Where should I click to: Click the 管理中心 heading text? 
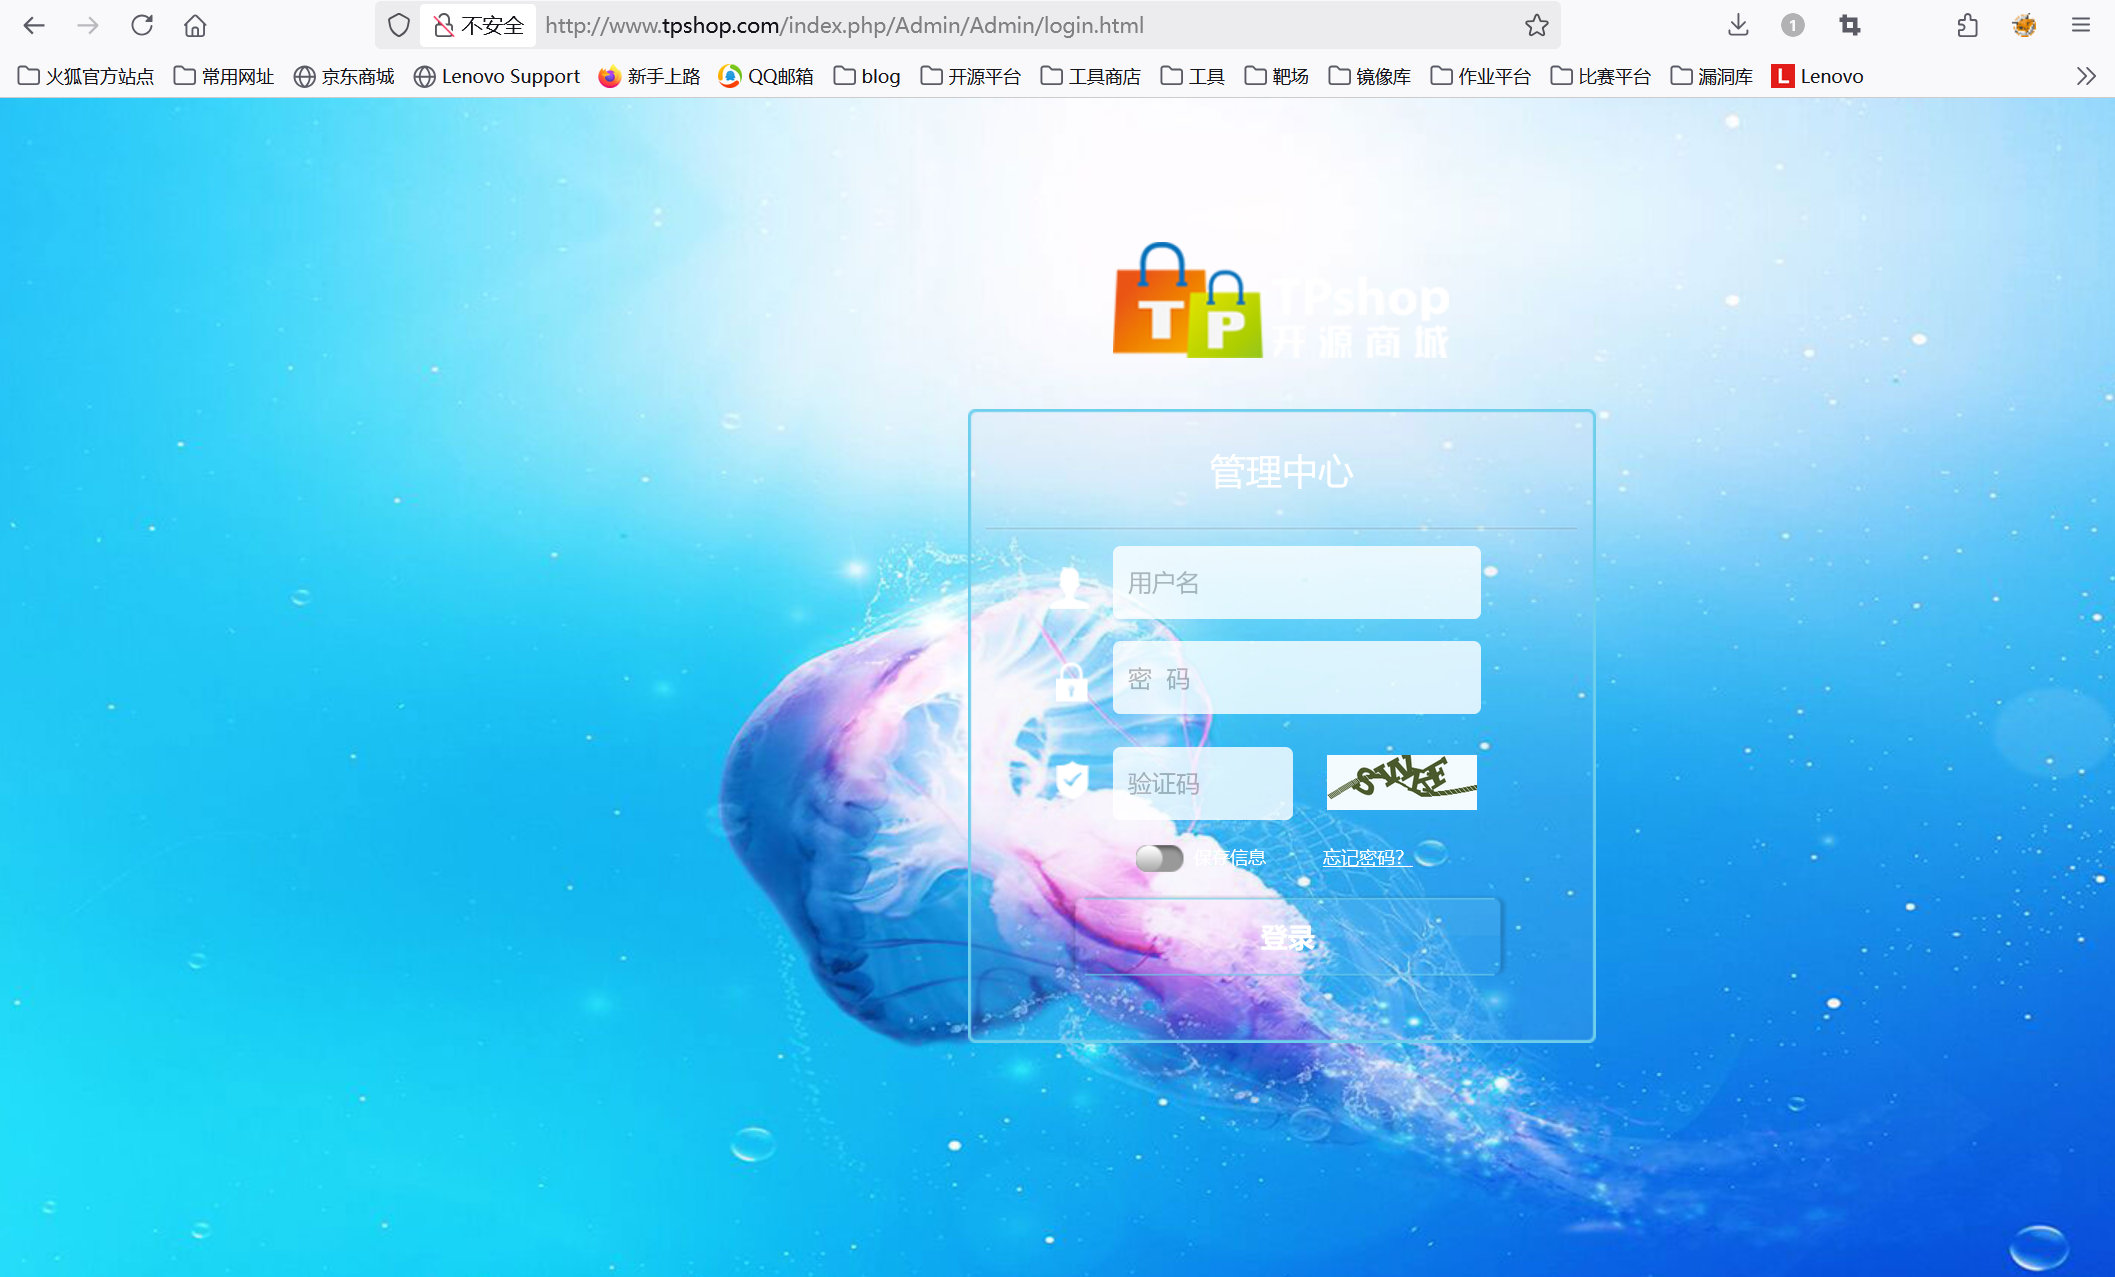(1281, 472)
